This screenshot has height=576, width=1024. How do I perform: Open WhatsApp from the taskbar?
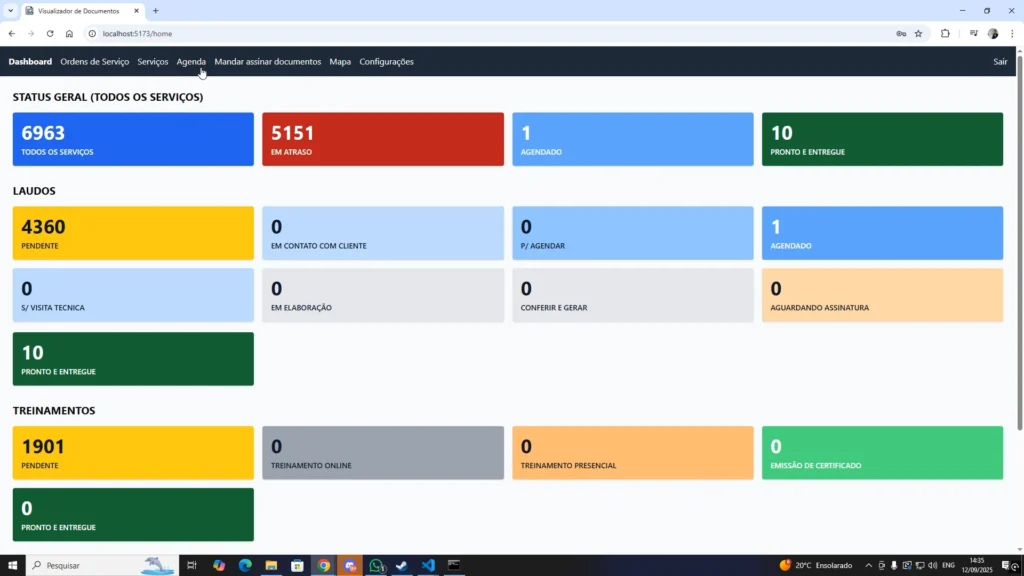click(376, 565)
